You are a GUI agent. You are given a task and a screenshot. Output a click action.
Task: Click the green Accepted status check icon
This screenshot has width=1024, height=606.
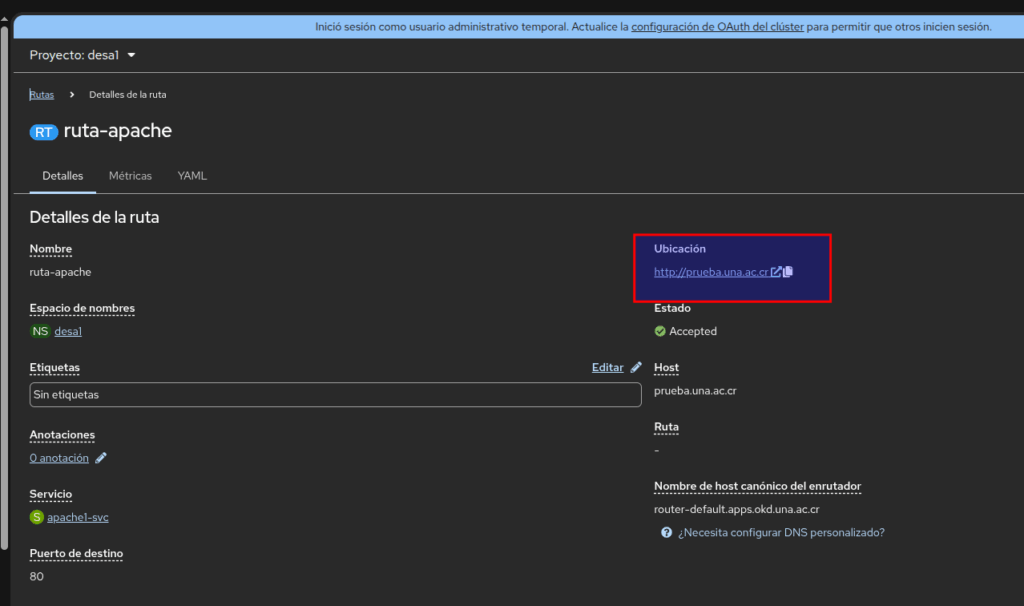click(x=660, y=331)
